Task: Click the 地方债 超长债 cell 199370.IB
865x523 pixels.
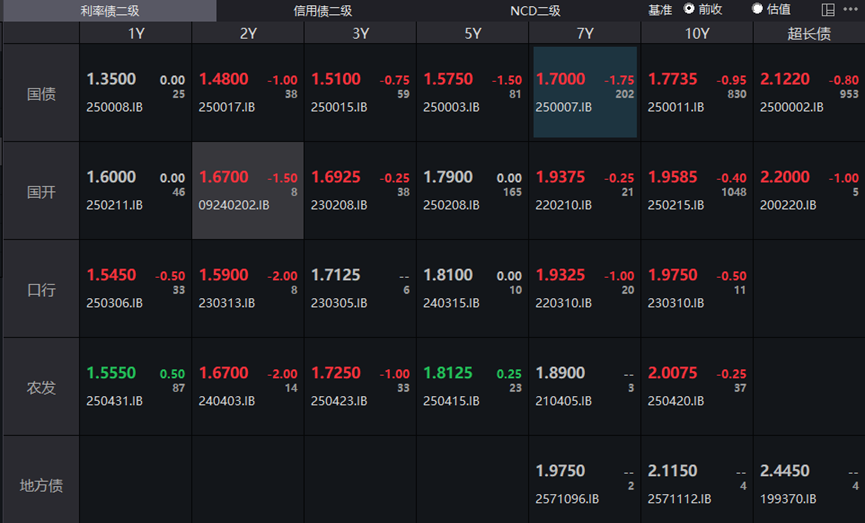Action: point(809,484)
